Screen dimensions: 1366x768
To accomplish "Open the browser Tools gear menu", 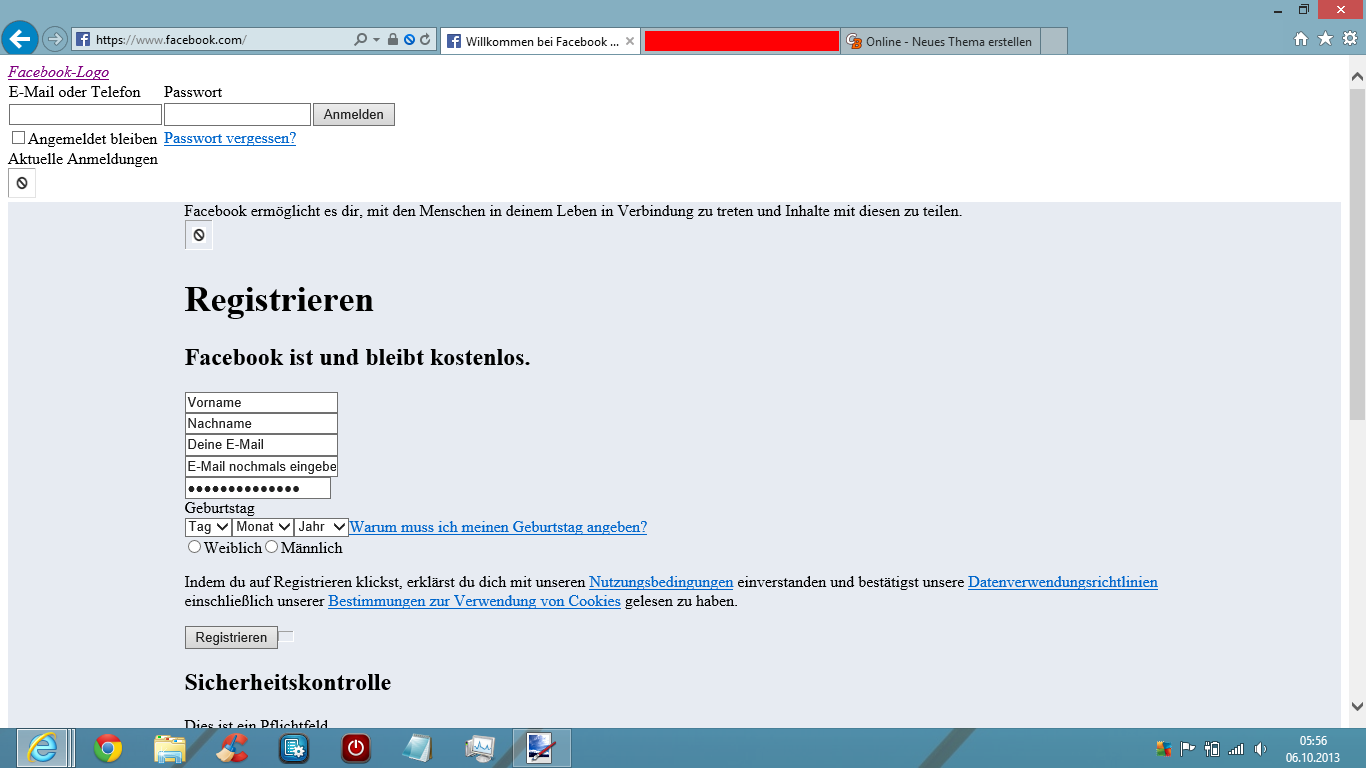I will pyautogui.click(x=1350, y=39).
